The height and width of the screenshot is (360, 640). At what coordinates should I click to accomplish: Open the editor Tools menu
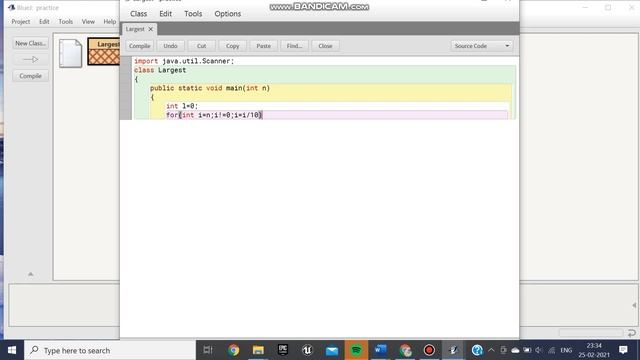[x=193, y=13]
